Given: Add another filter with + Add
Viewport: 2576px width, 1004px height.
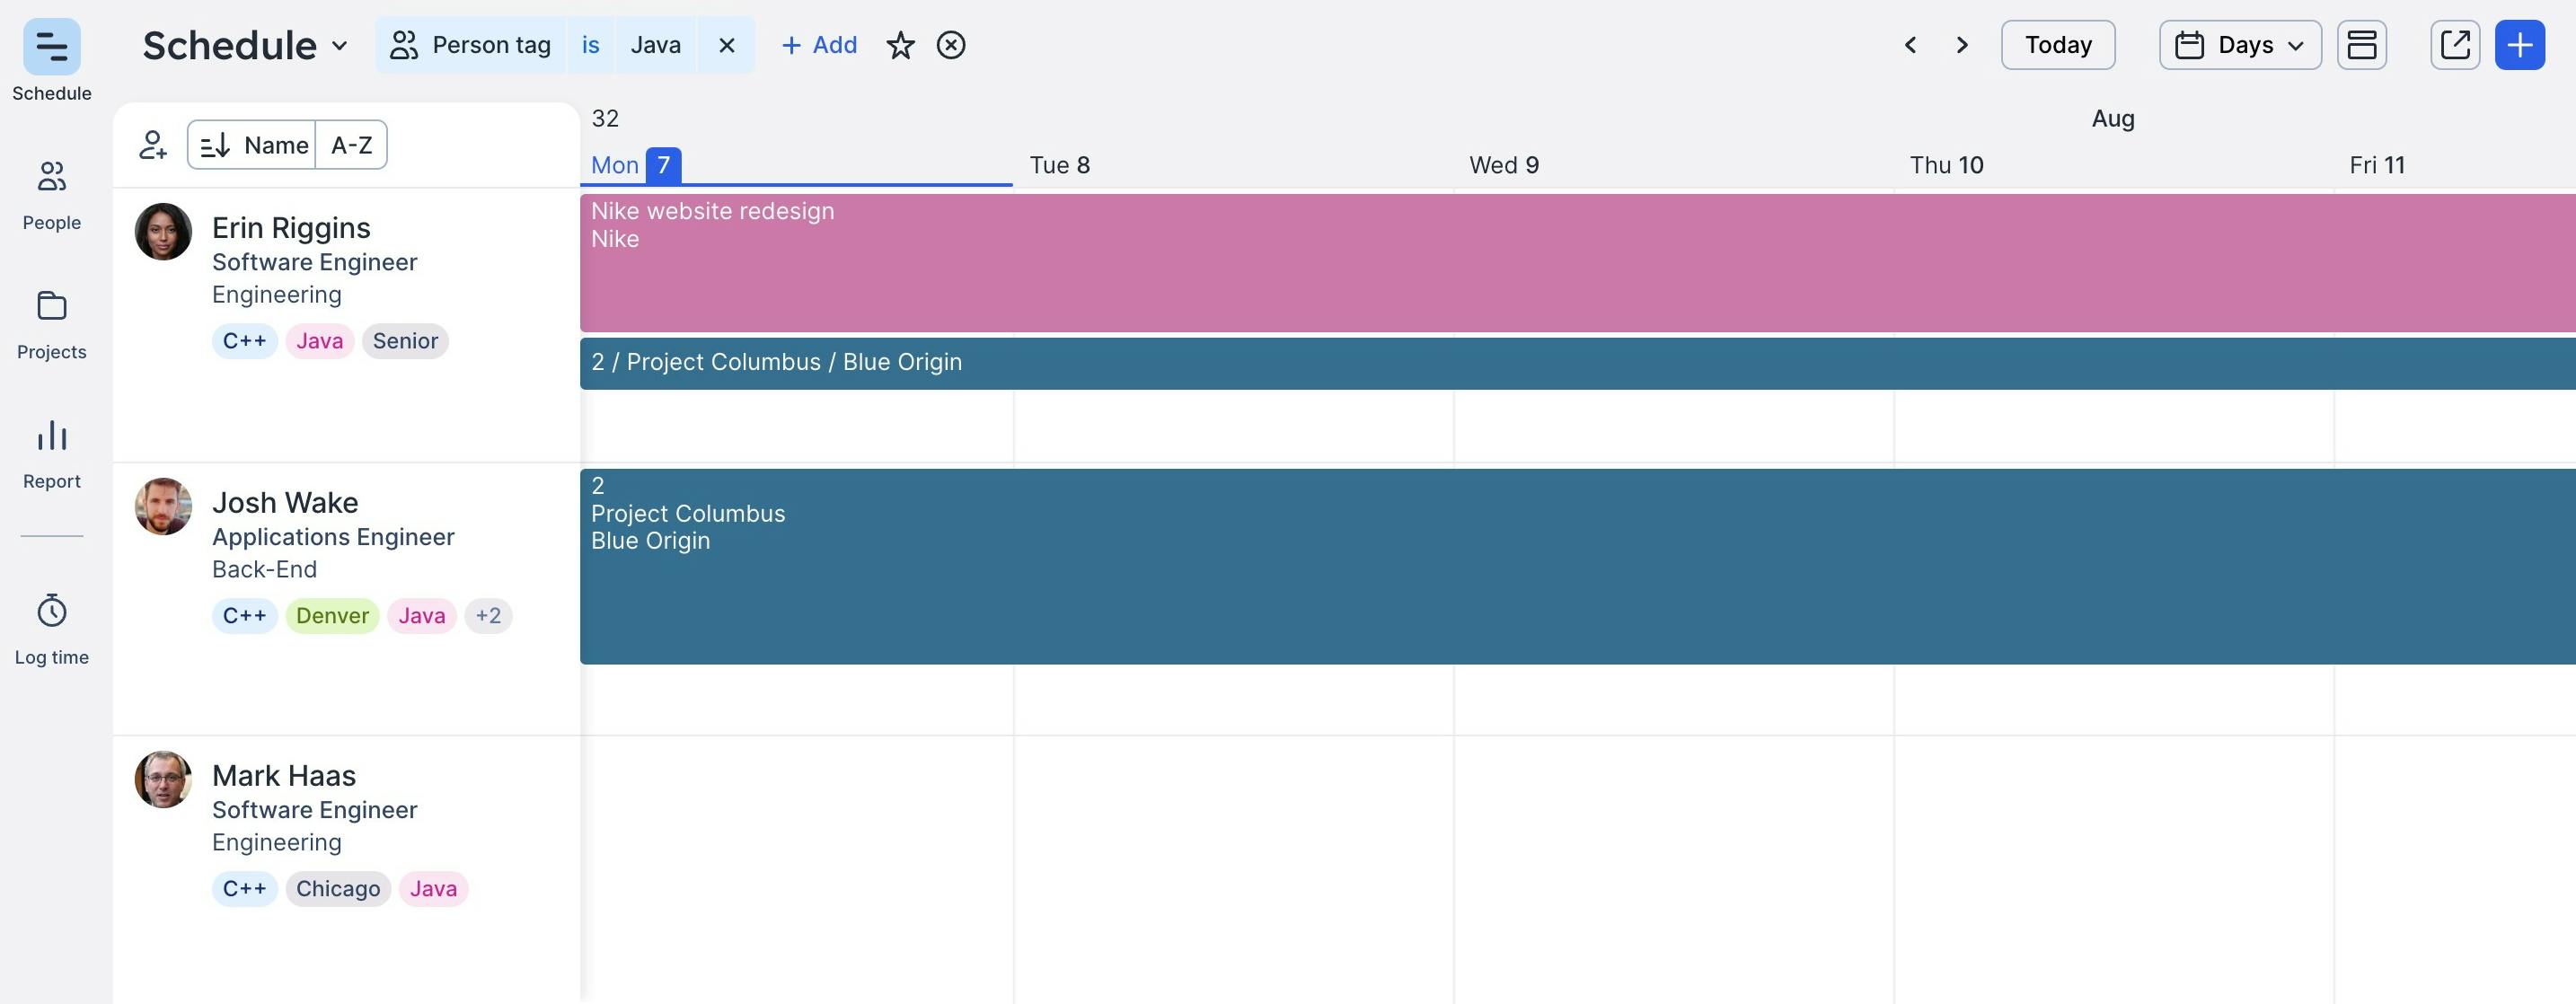Looking at the screenshot, I should pyautogui.click(x=818, y=45).
